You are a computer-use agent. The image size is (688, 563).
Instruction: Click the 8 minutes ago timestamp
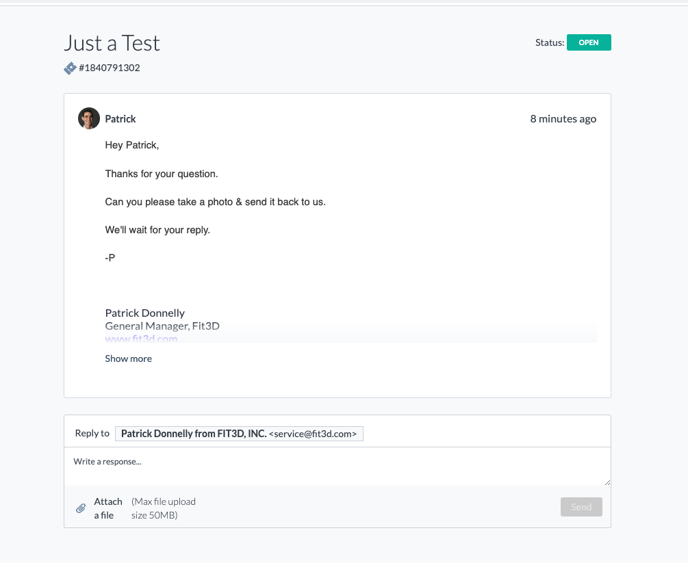pos(563,119)
